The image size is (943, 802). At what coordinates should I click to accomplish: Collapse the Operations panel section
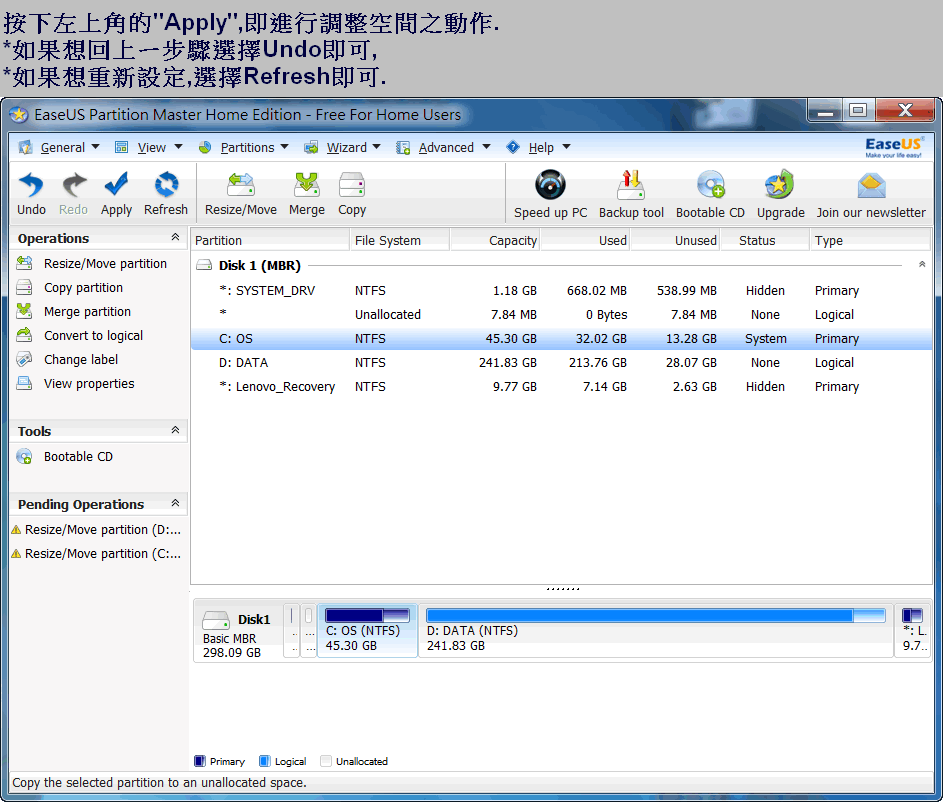coord(175,237)
